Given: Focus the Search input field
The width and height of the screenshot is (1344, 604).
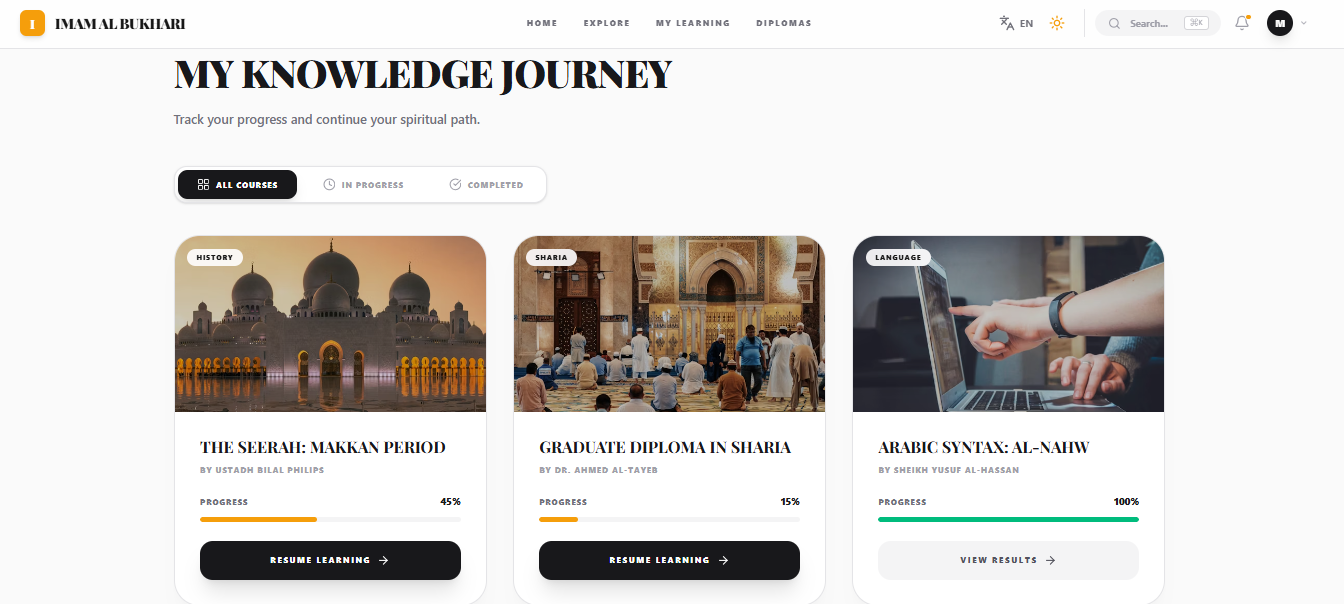Looking at the screenshot, I should pyautogui.click(x=1157, y=23).
